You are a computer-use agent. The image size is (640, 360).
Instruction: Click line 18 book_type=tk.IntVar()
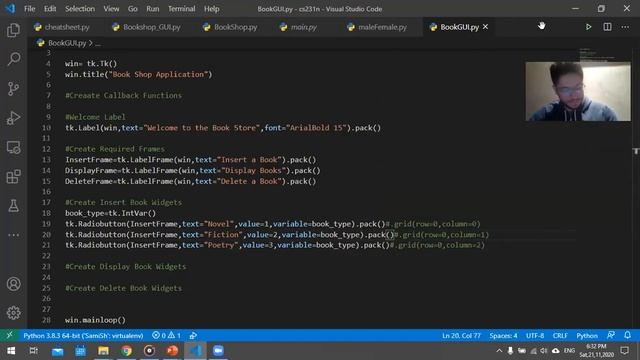click(110, 213)
